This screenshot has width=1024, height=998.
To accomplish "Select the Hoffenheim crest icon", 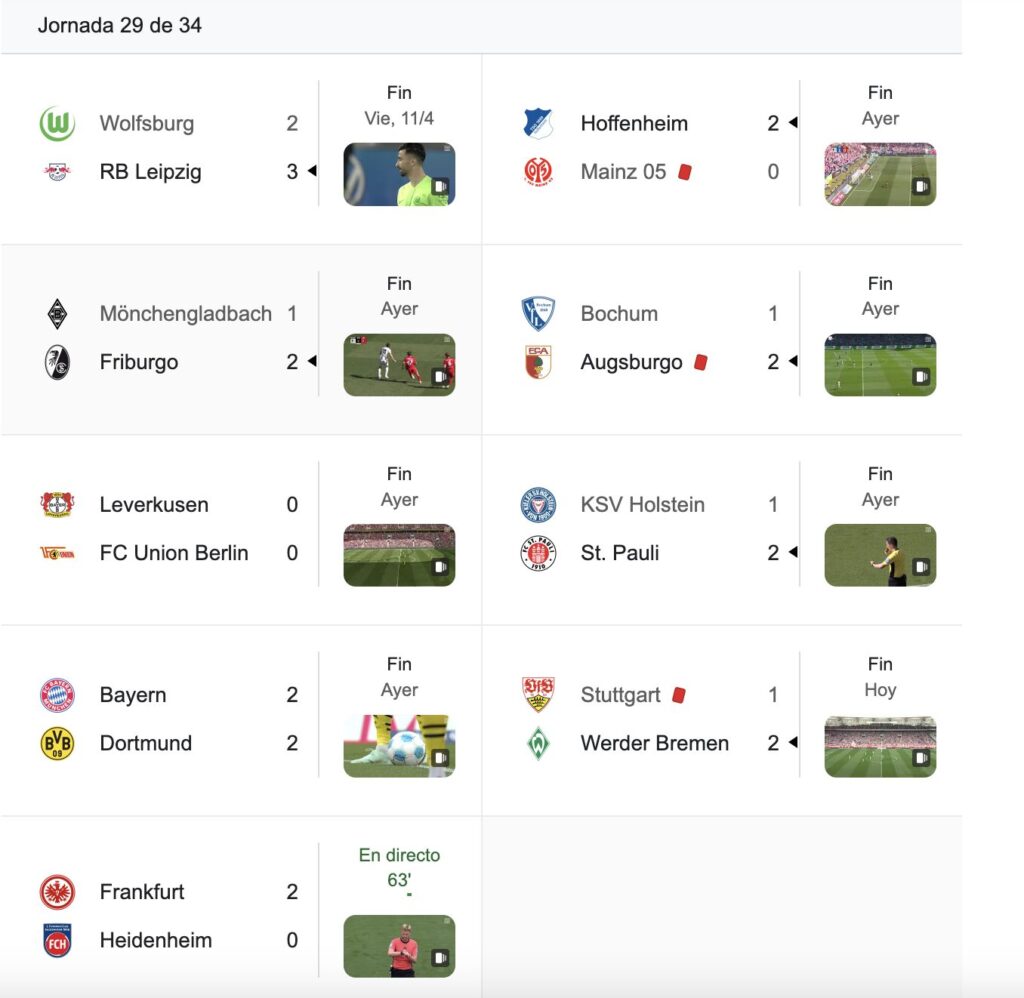I will pyautogui.click(x=538, y=123).
